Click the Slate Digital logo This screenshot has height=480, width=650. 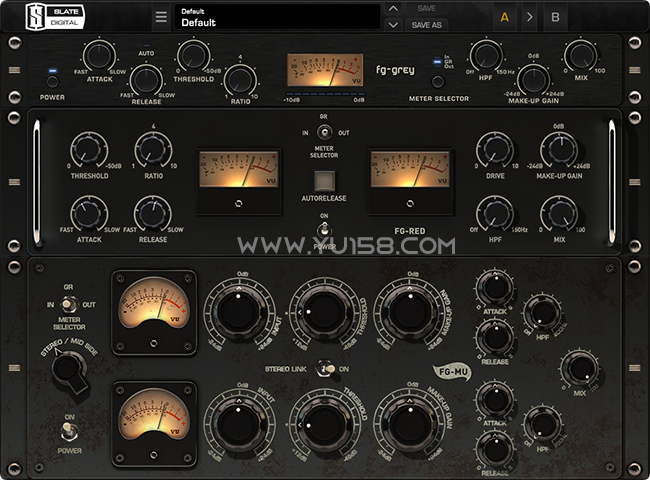click(x=55, y=17)
